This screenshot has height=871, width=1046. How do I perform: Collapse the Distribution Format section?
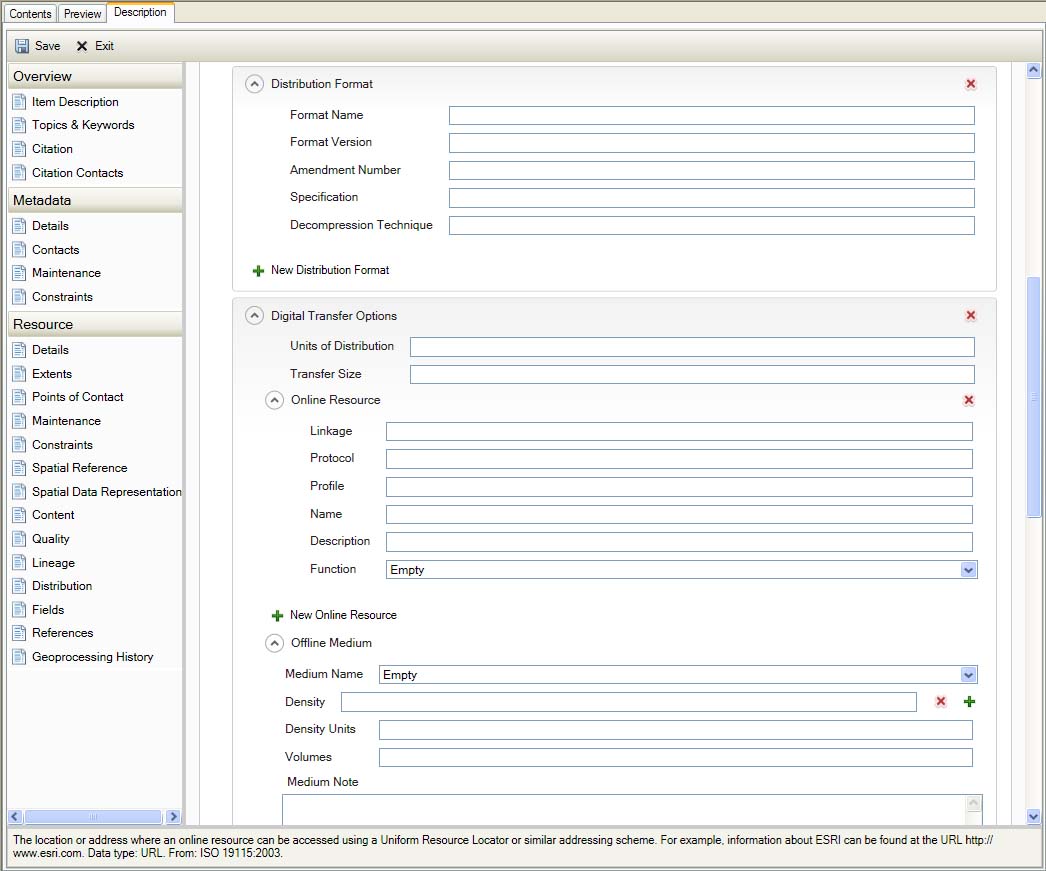tap(255, 85)
